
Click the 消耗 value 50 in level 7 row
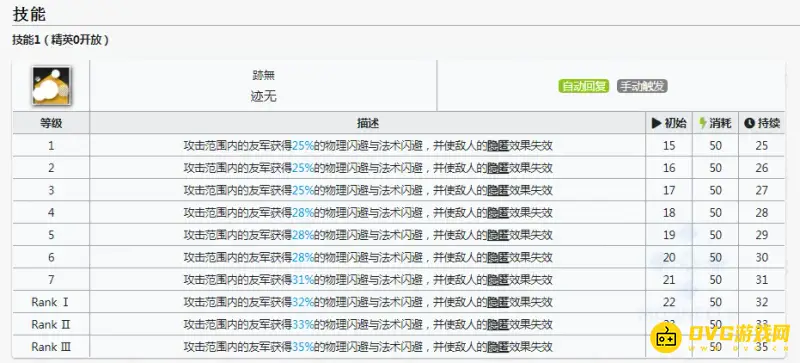click(715, 280)
